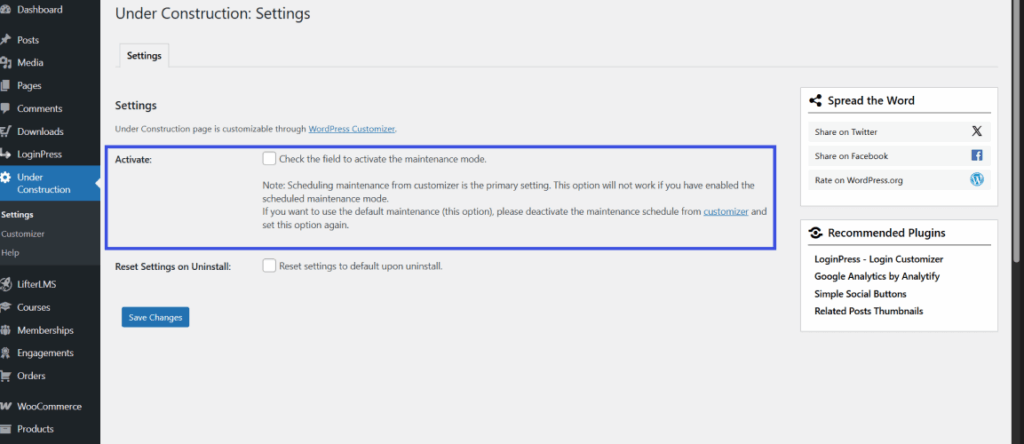Viewport: 1024px width, 444px height.
Task: Open Related Posts Thumbnails link
Action: click(x=869, y=311)
